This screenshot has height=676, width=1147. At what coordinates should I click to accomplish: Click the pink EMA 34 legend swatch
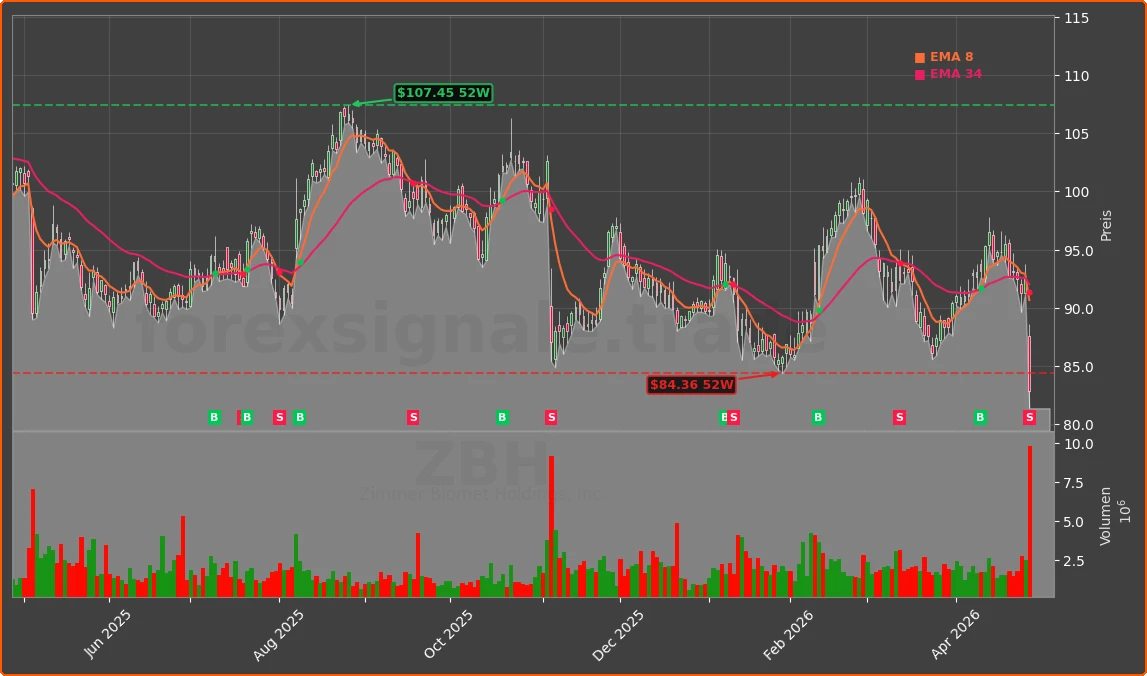click(x=920, y=75)
